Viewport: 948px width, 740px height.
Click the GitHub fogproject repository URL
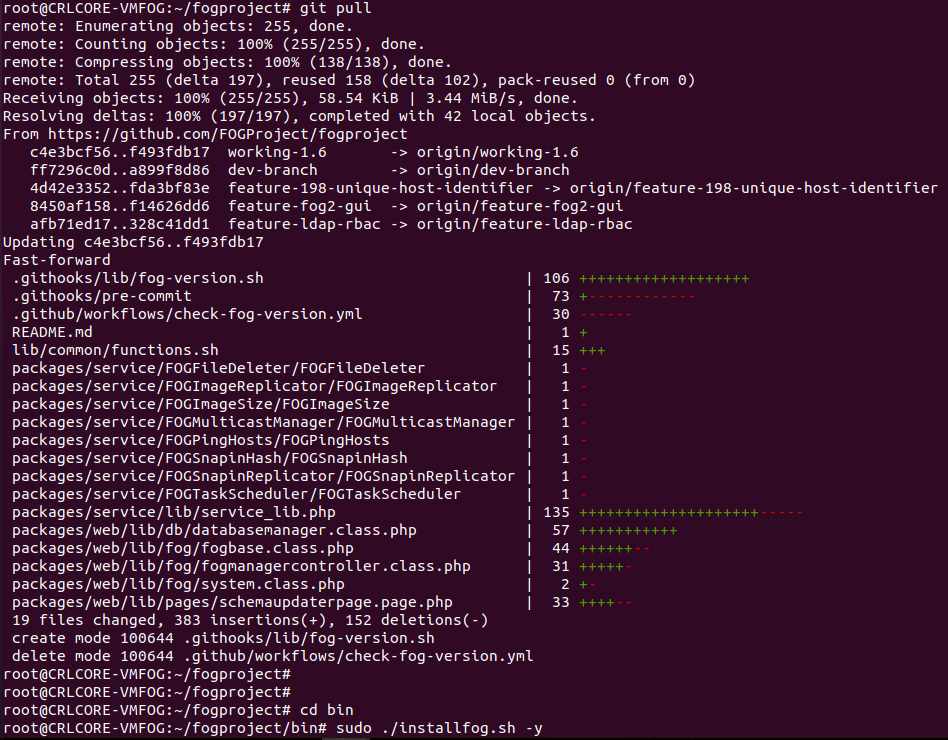(x=228, y=134)
